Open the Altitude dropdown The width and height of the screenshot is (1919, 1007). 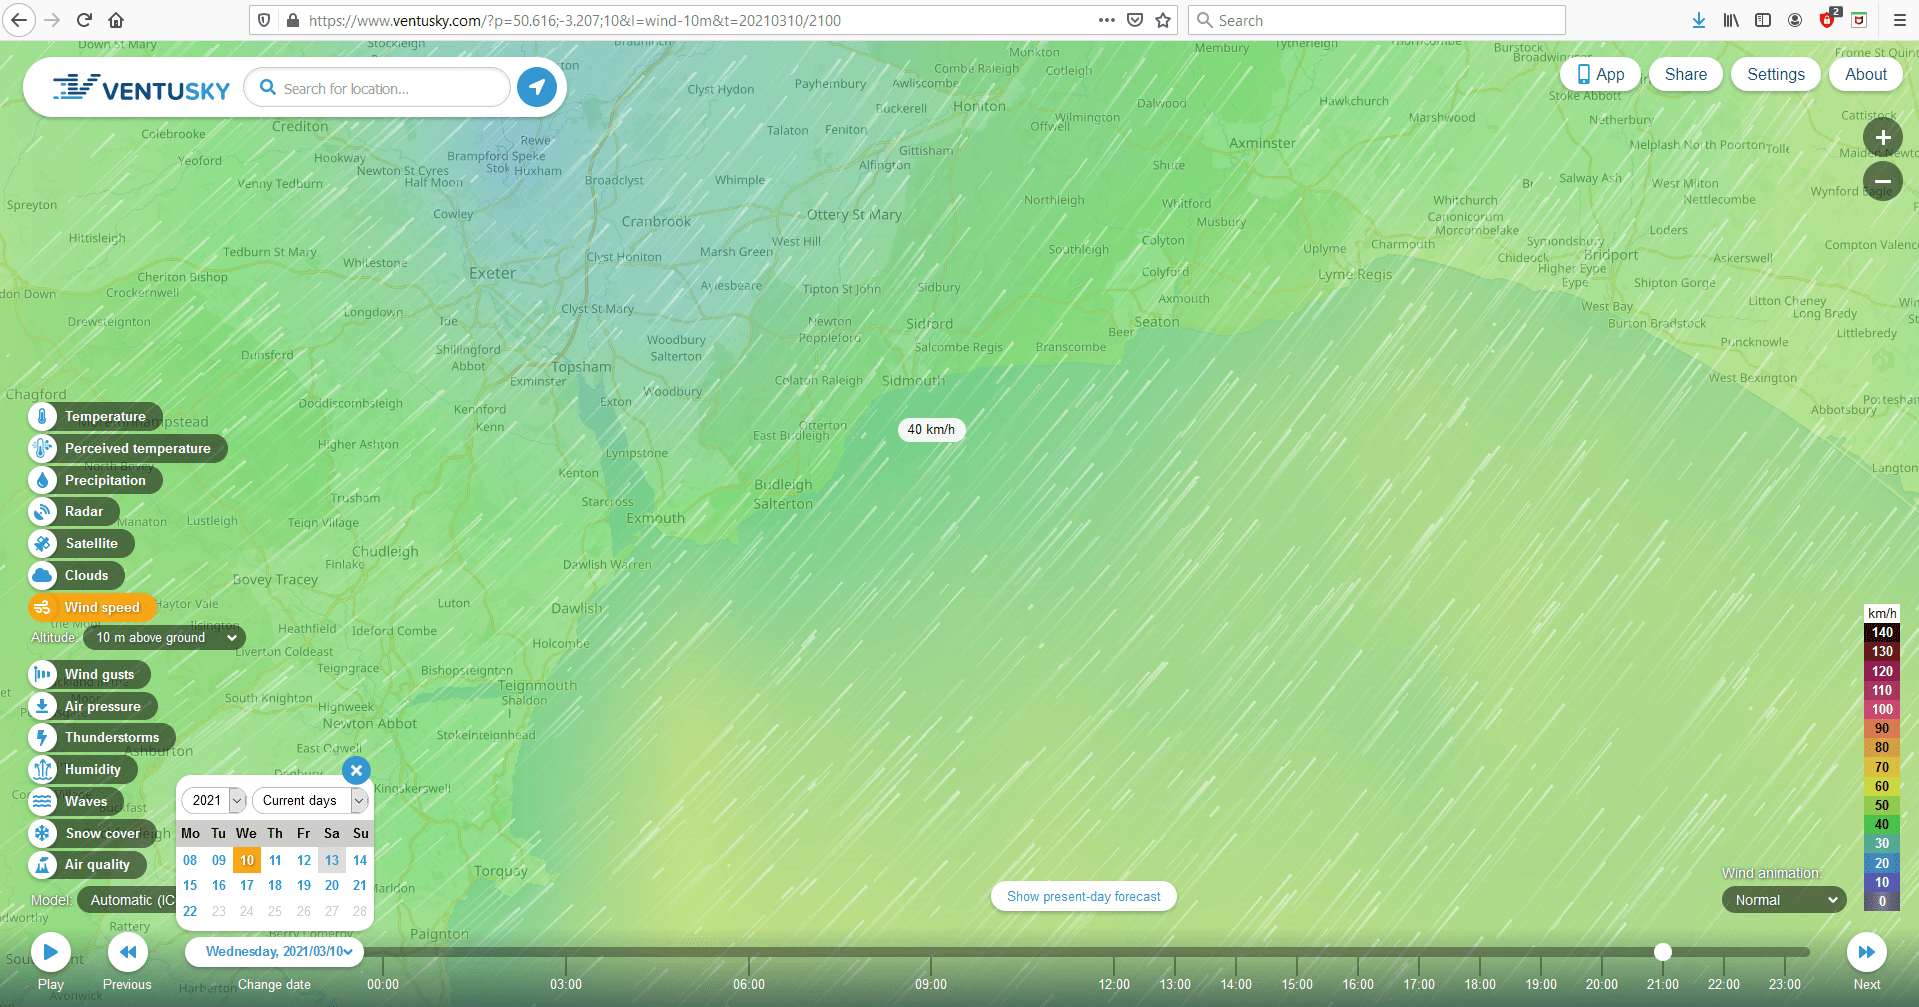[165, 638]
